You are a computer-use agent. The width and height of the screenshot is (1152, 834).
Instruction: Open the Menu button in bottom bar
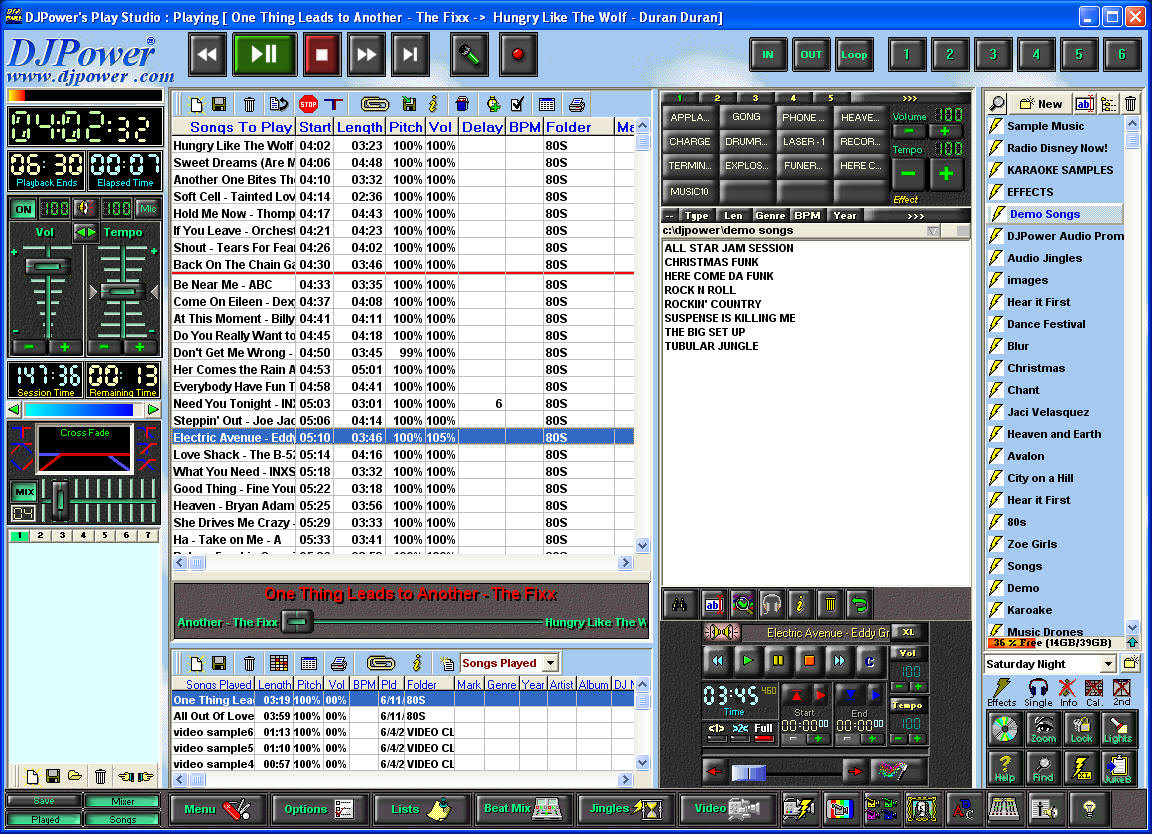pyautogui.click(x=217, y=809)
